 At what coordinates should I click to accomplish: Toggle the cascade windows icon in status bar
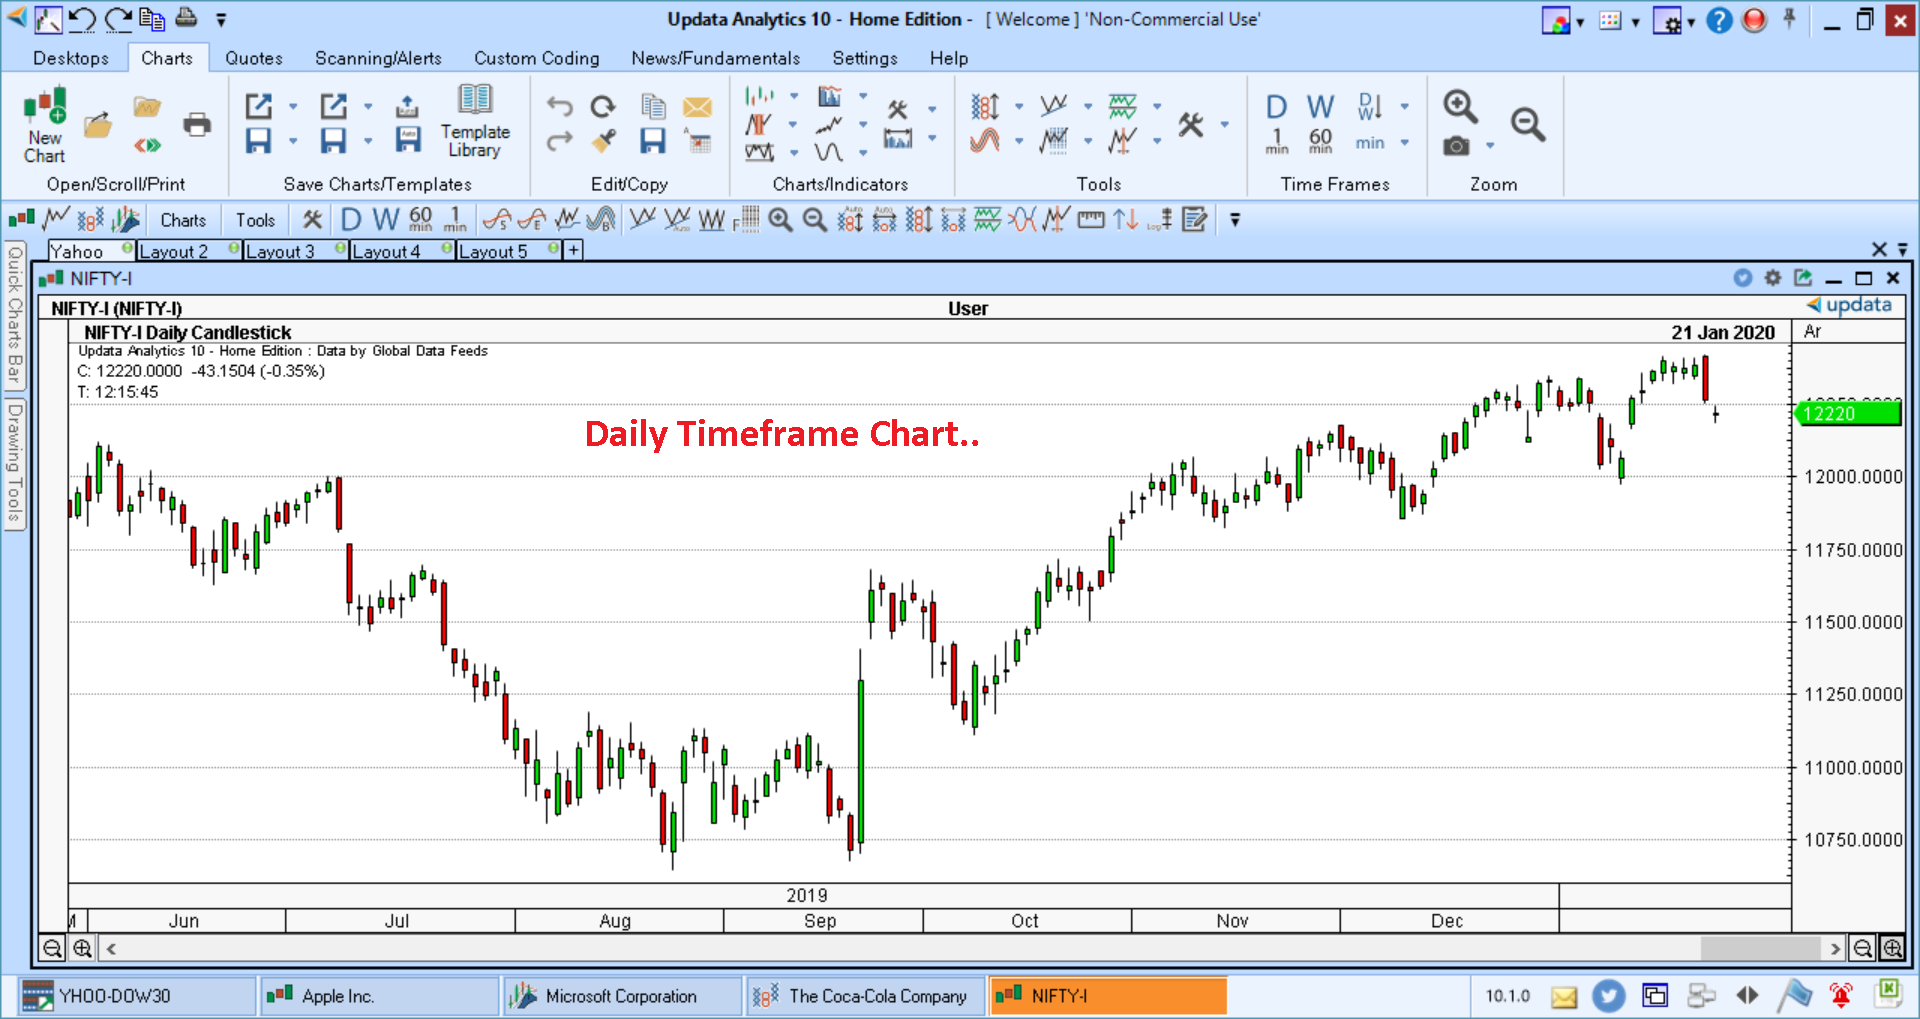click(1655, 995)
